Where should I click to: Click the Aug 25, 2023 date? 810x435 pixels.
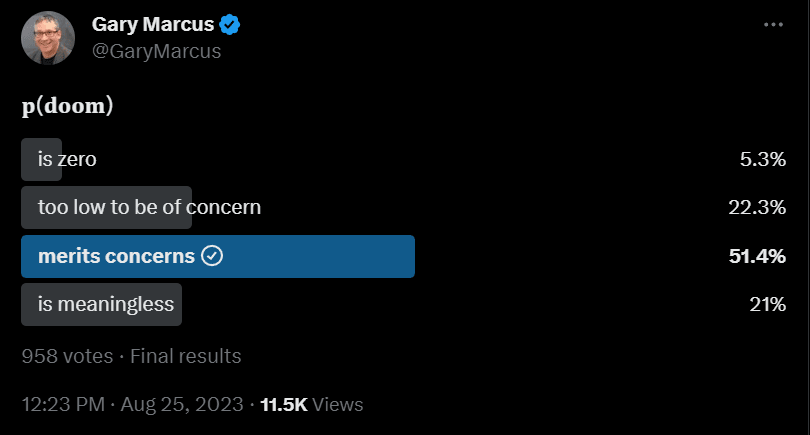pyautogui.click(x=182, y=404)
